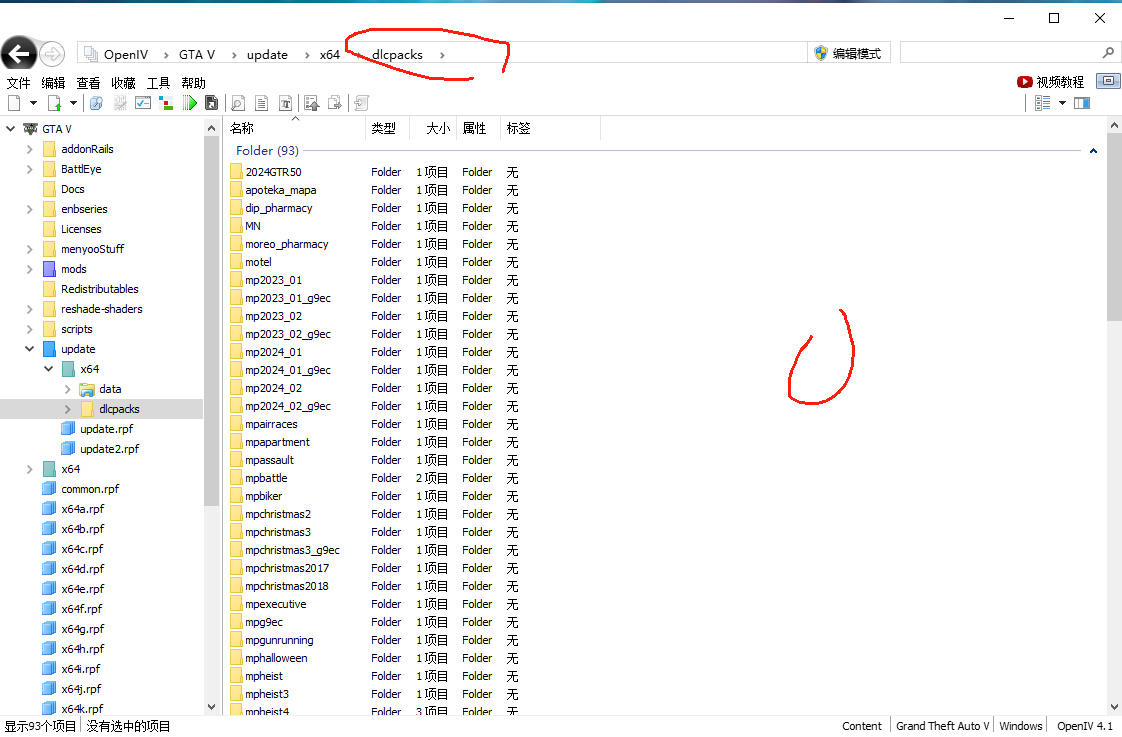
Task: Enable 编辑模式 edit mode button
Action: tap(849, 53)
